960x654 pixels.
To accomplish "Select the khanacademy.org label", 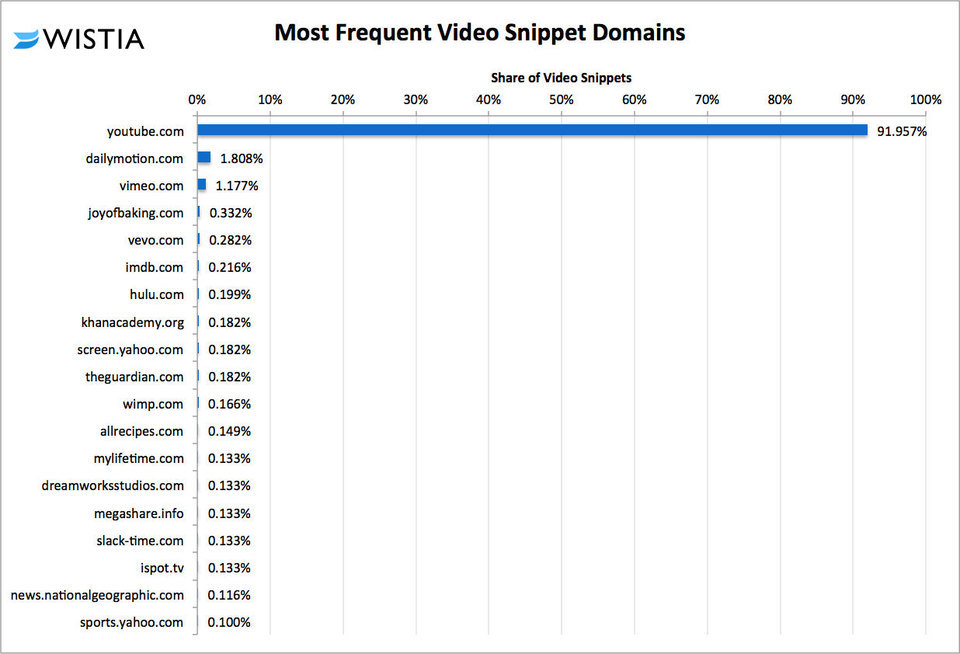I will click(x=132, y=322).
